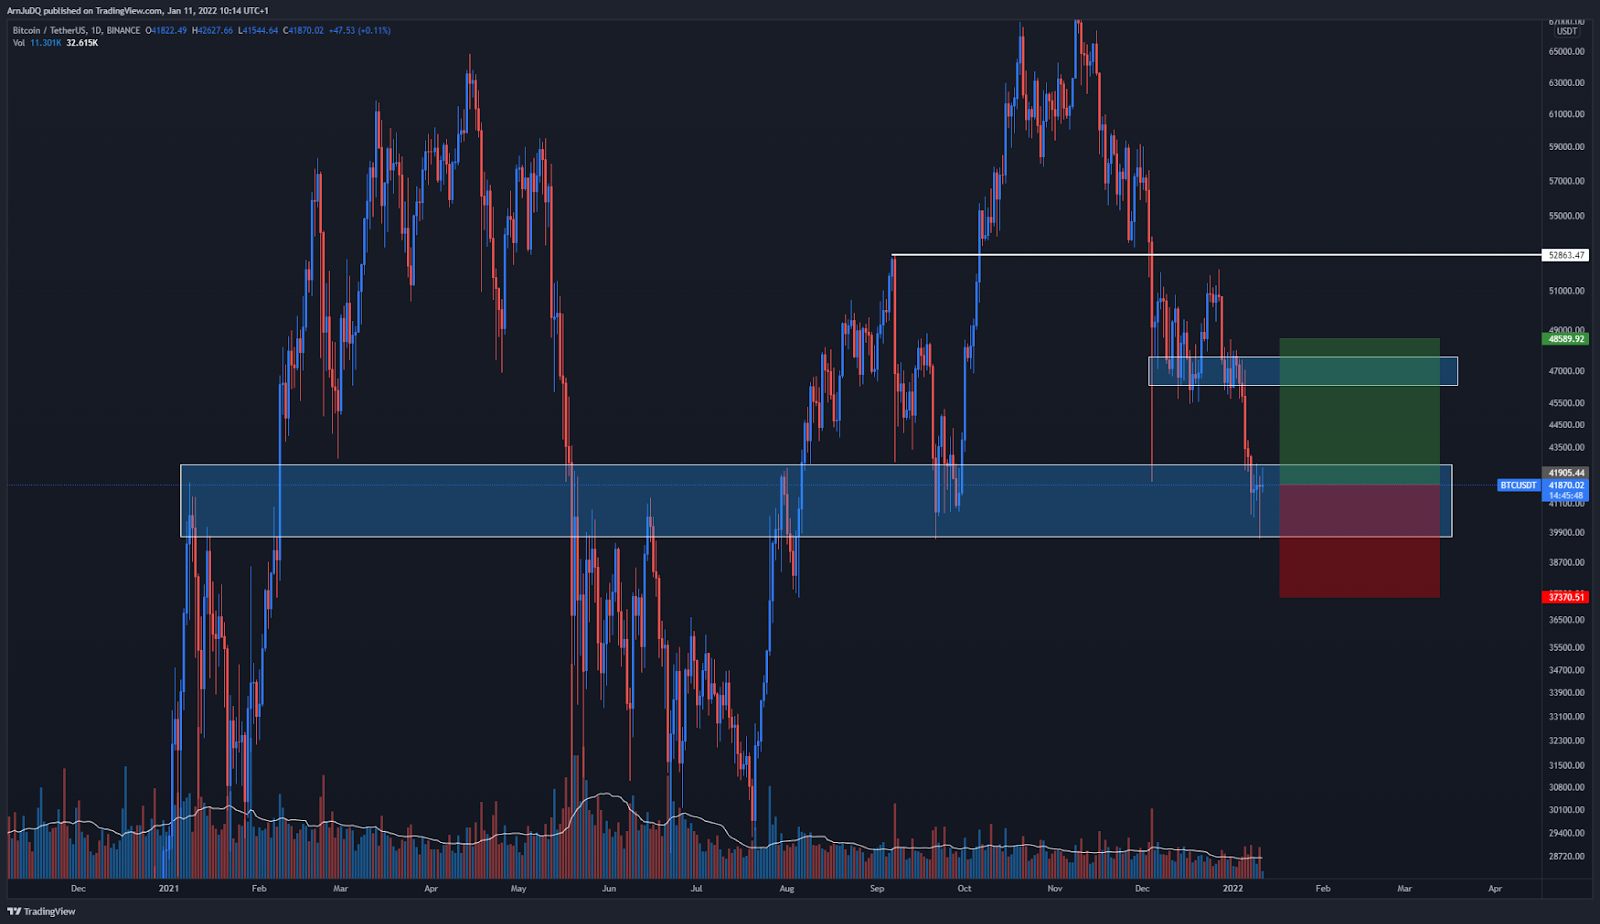
Task: Click the Sep label on the time axis
Action: (x=877, y=888)
